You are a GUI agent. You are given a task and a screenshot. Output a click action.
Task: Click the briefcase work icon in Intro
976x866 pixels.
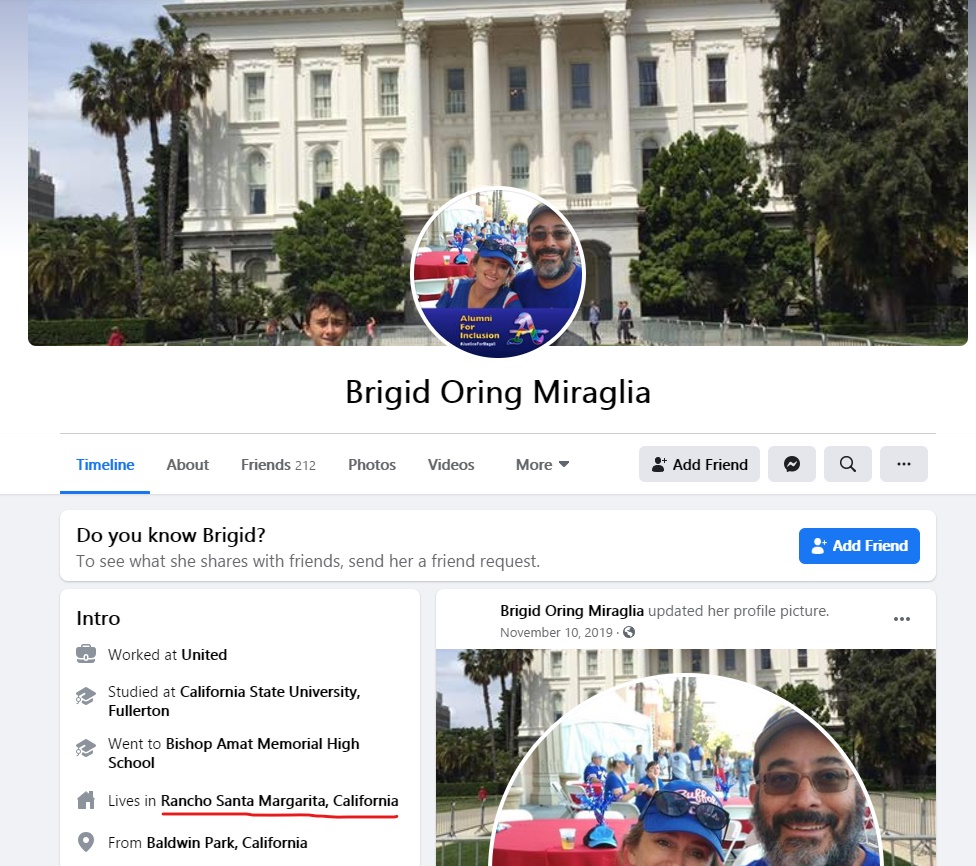(86, 654)
